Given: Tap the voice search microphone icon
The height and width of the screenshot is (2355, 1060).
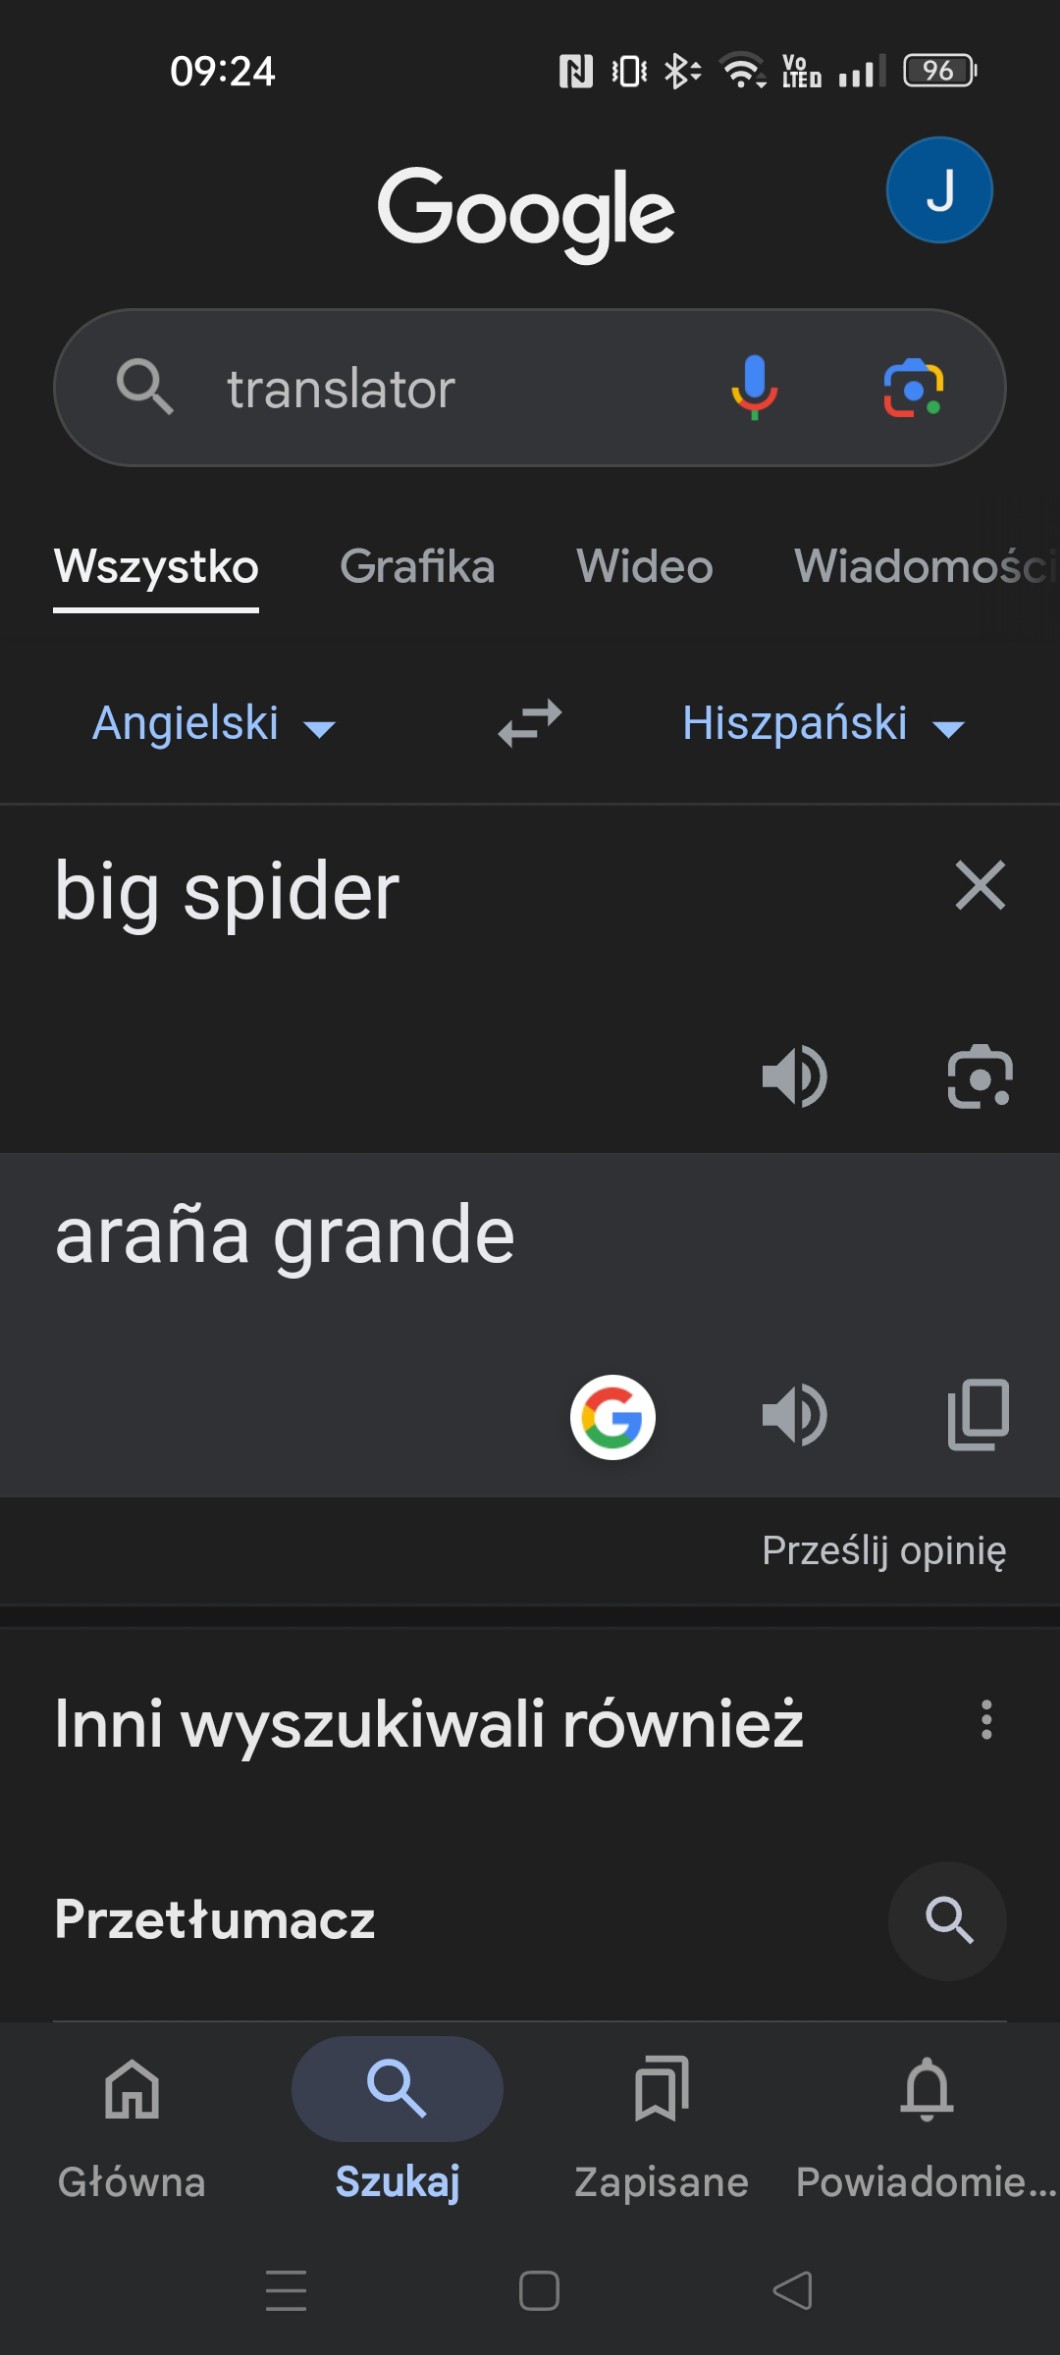Looking at the screenshot, I should pos(754,387).
